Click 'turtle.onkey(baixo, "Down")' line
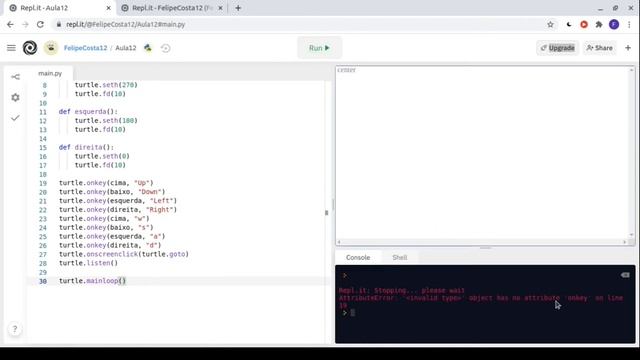This screenshot has height=360, width=640. click(112, 192)
